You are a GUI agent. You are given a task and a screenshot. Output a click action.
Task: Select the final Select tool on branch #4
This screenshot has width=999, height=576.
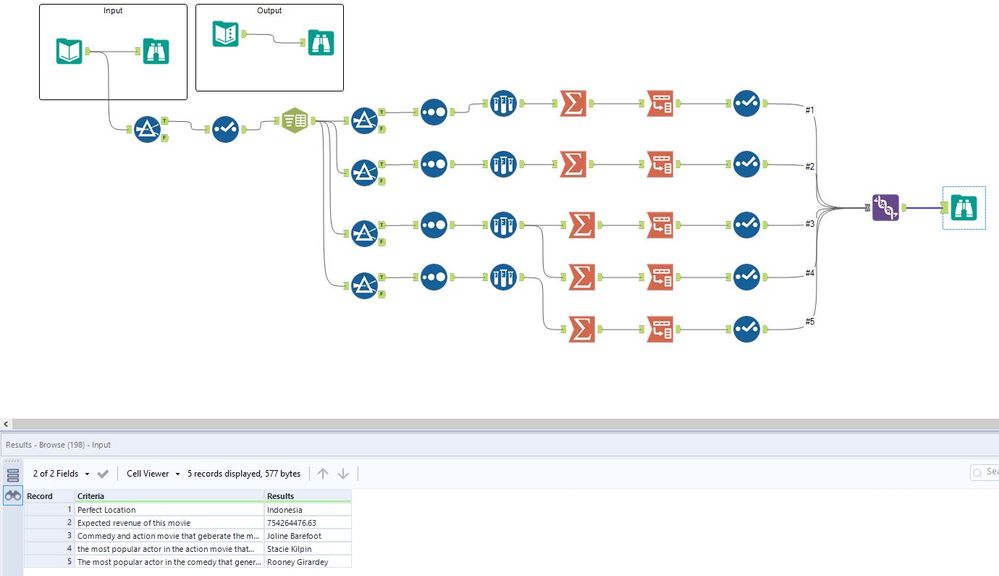[x=746, y=277]
